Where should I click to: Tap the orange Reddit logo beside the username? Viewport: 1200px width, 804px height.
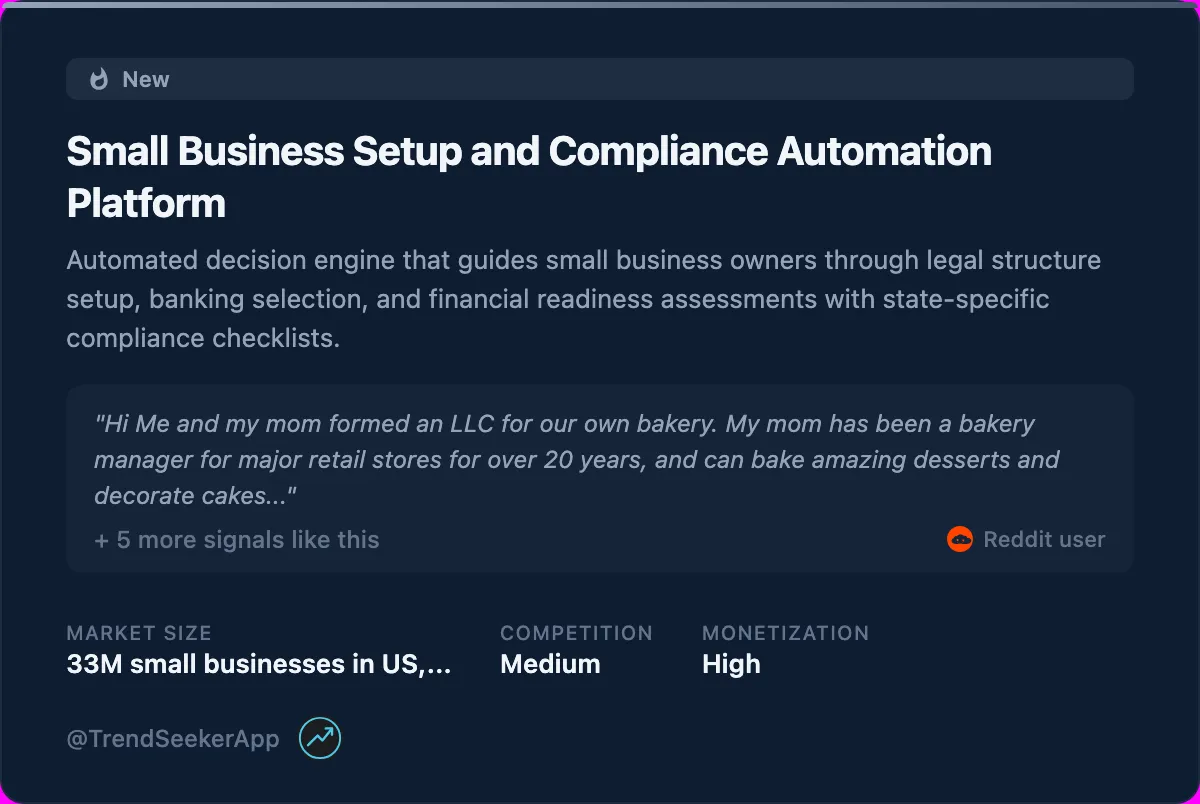(959, 539)
